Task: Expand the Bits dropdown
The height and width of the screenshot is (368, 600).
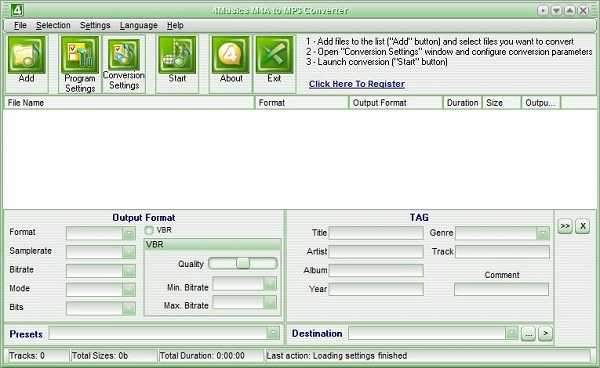Action: click(129, 308)
